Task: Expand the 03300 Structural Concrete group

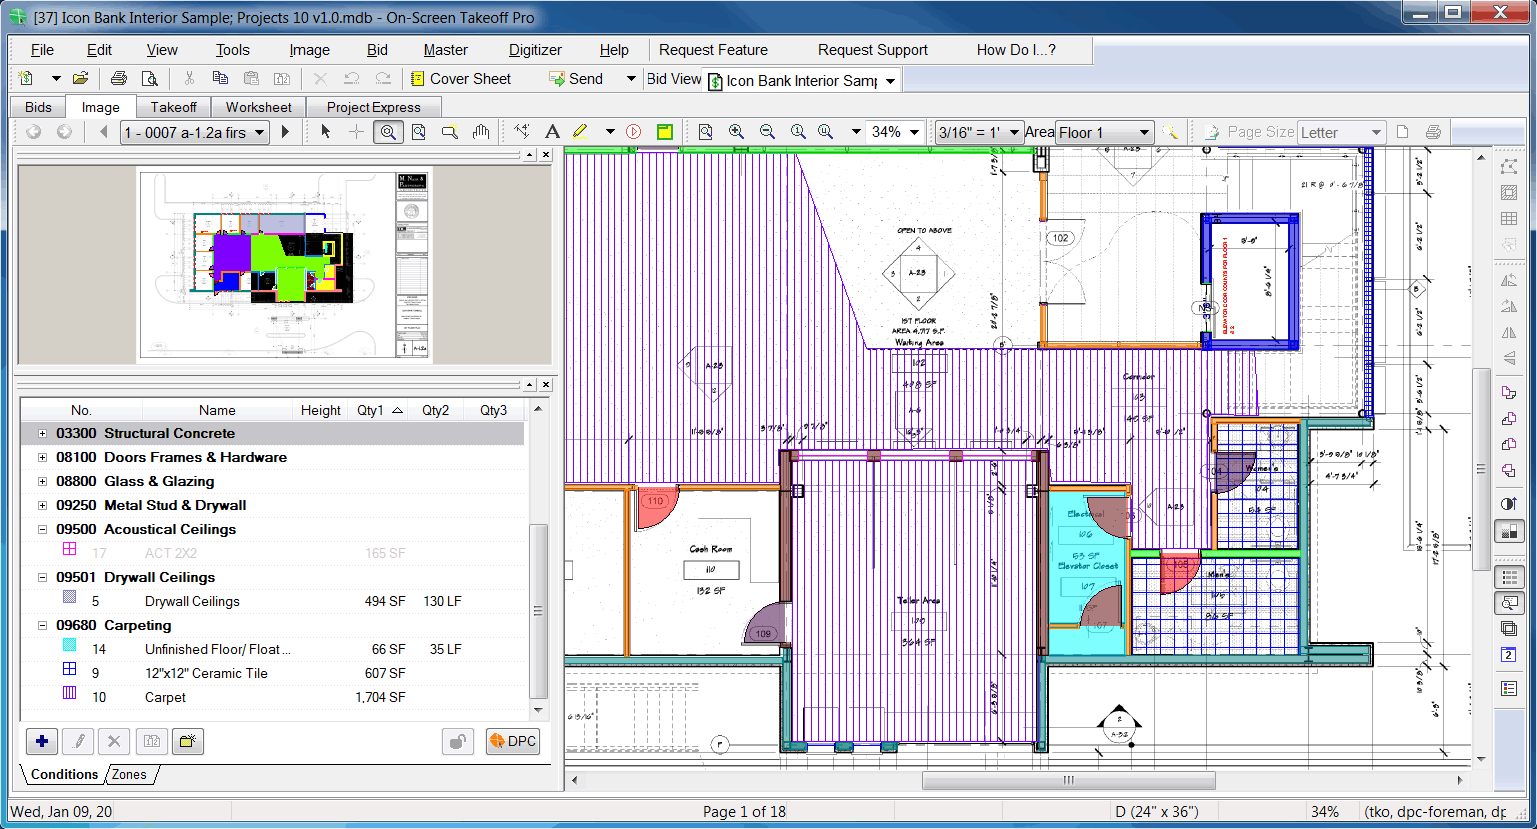Action: (42, 434)
